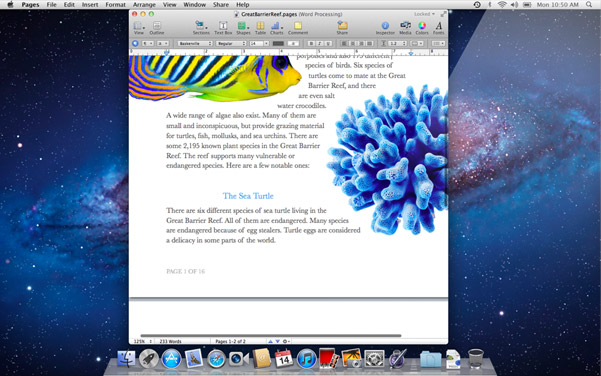Open the Format menu
Screen dimensions: 601x376
pyautogui.click(x=115, y=5)
